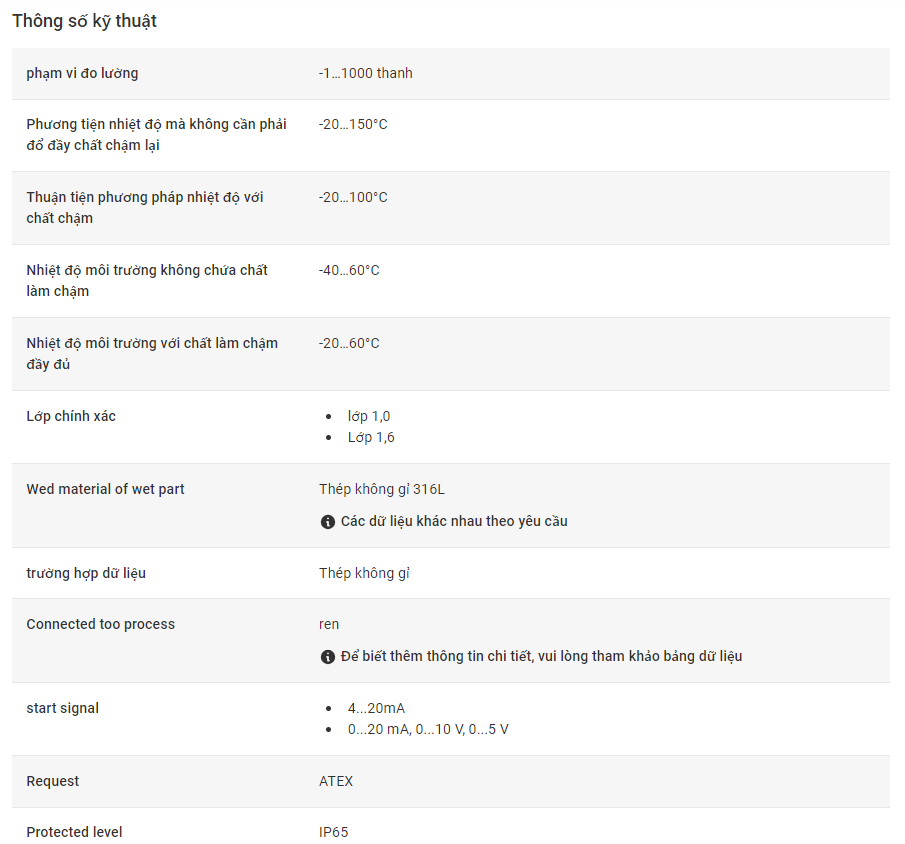Select the '-40...60°C' ambient temperature value

click(x=349, y=270)
